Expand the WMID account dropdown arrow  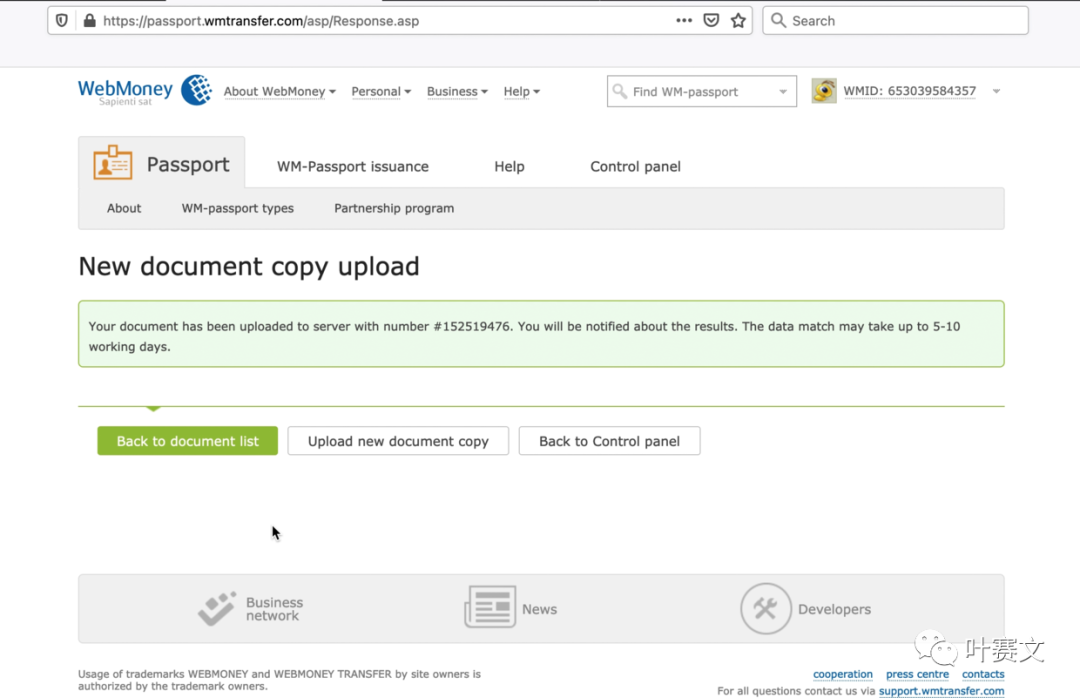tap(996, 92)
